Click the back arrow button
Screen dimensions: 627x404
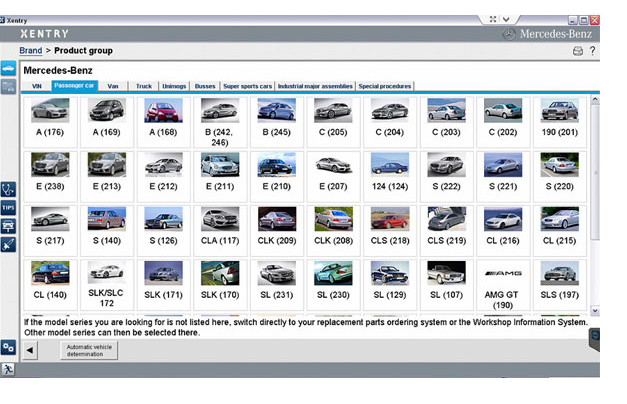click(30, 350)
